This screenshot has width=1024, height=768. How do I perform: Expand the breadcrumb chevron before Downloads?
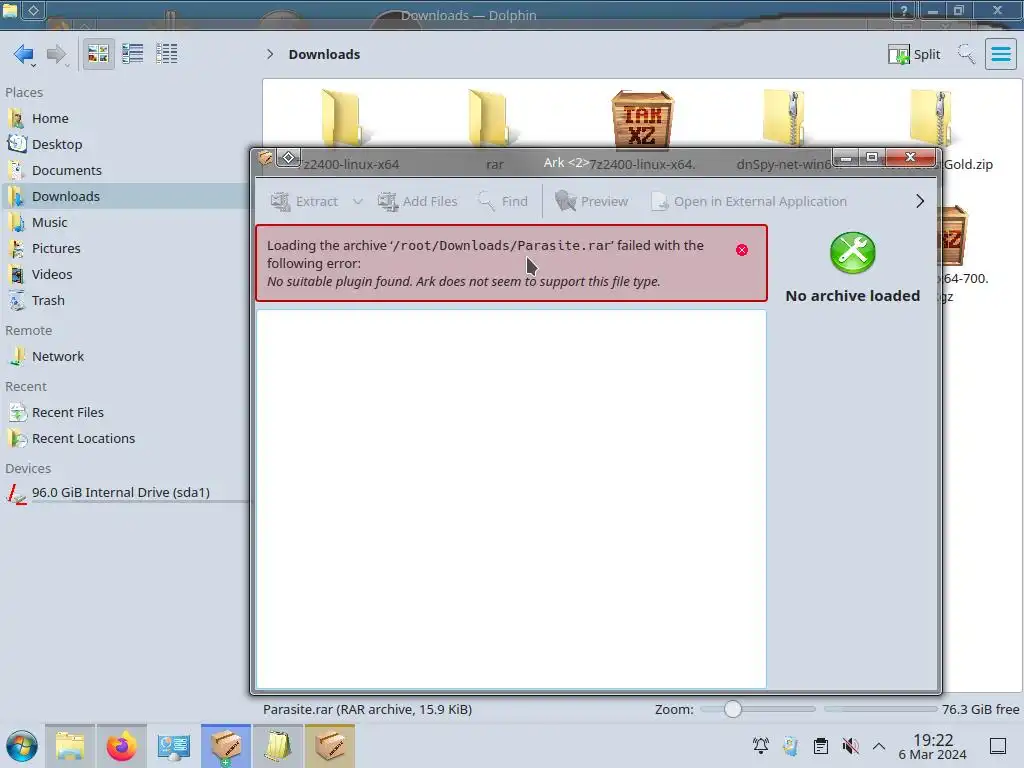coord(270,54)
